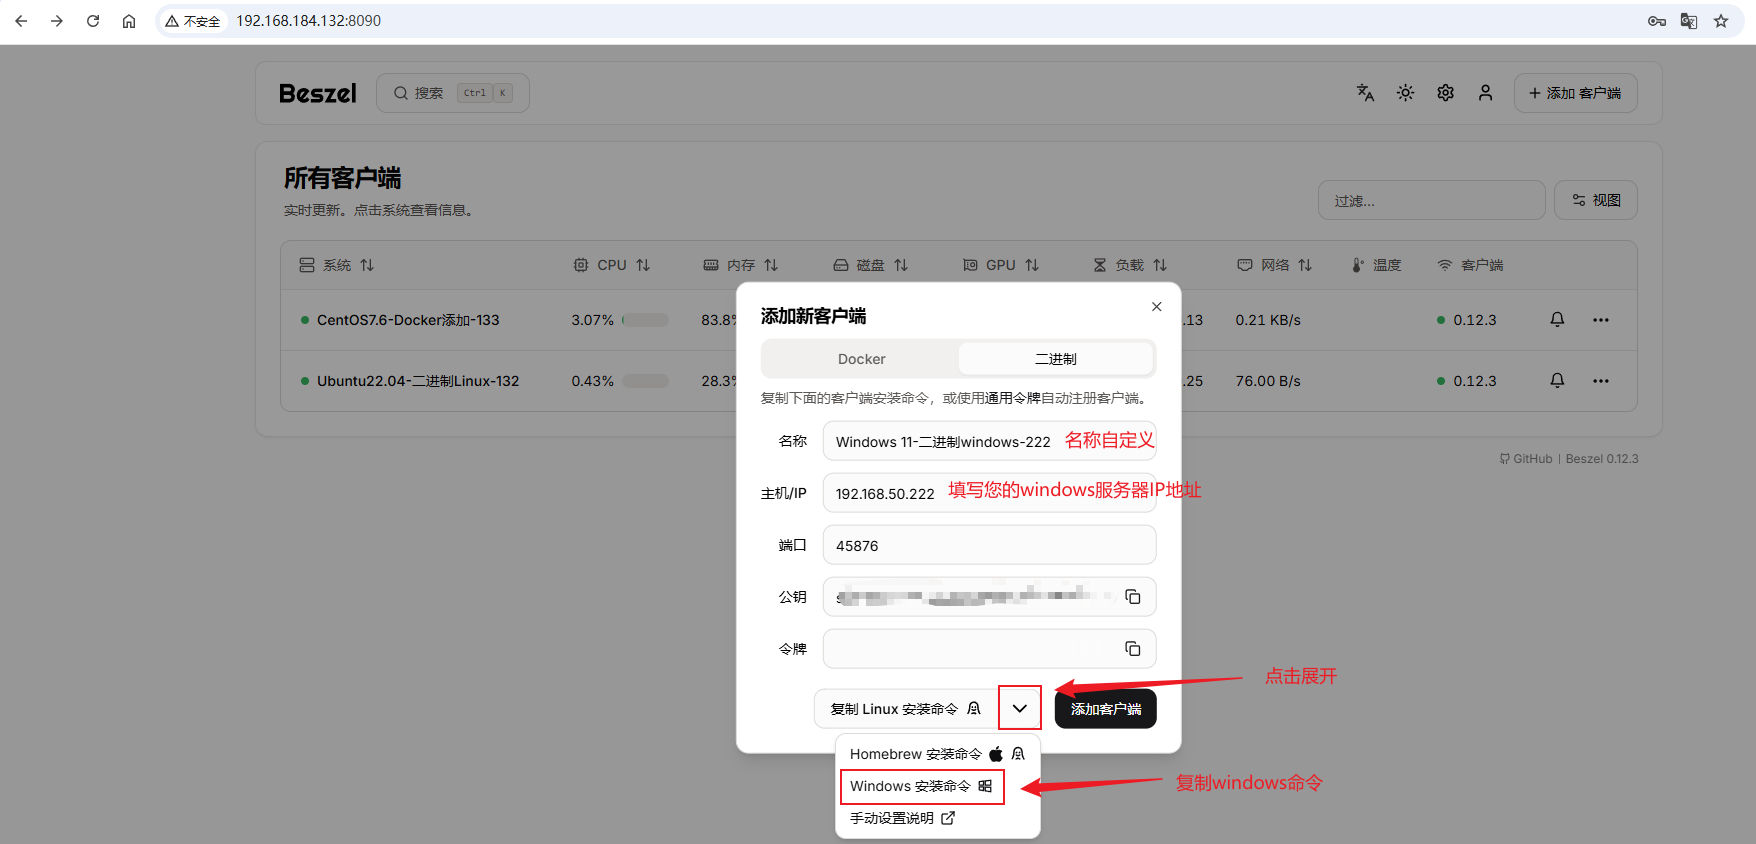
Task: Expand install command chevron dropdown
Action: [1019, 708]
